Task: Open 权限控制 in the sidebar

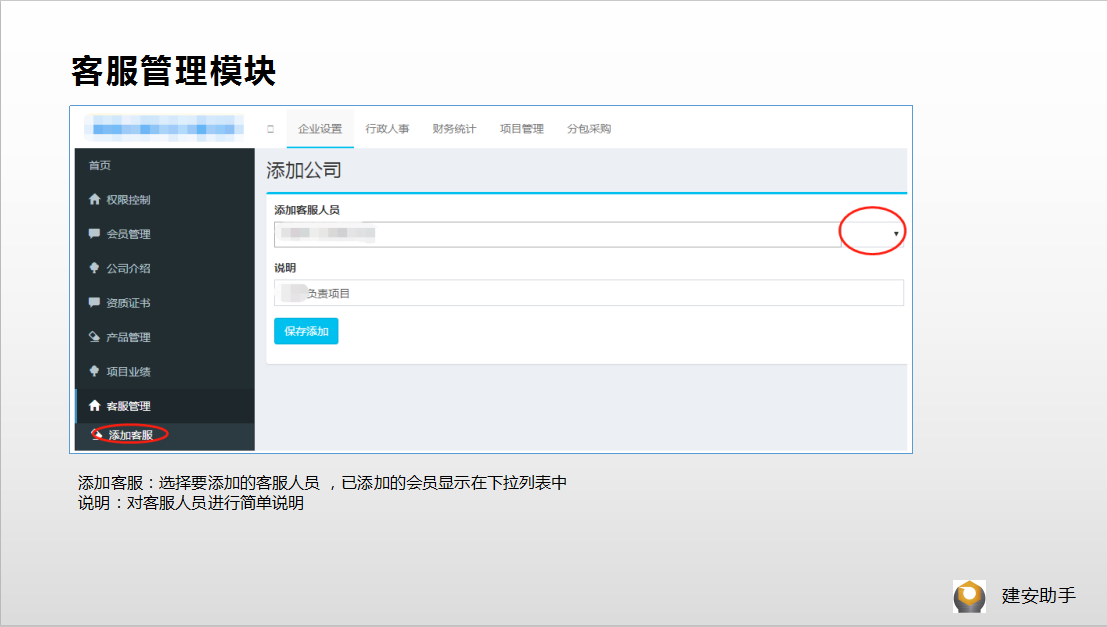Action: [x=164, y=200]
